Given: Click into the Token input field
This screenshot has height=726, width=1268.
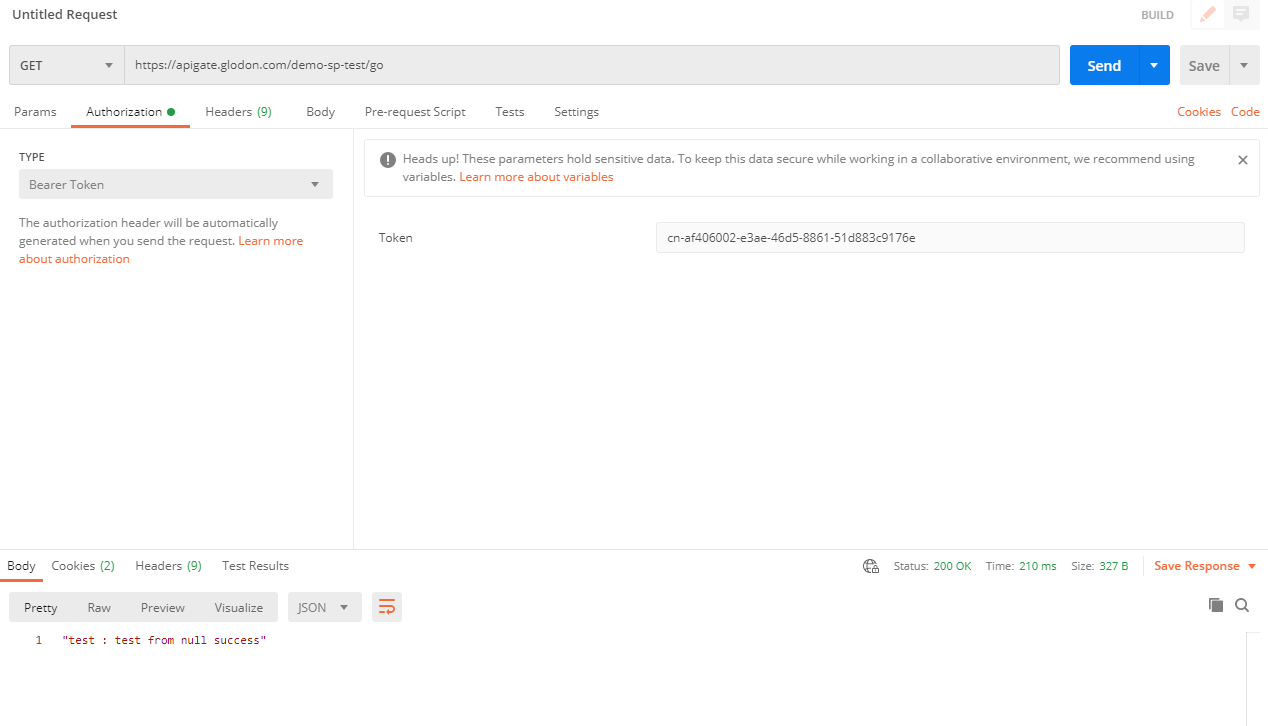Looking at the screenshot, I should pyautogui.click(x=949, y=238).
